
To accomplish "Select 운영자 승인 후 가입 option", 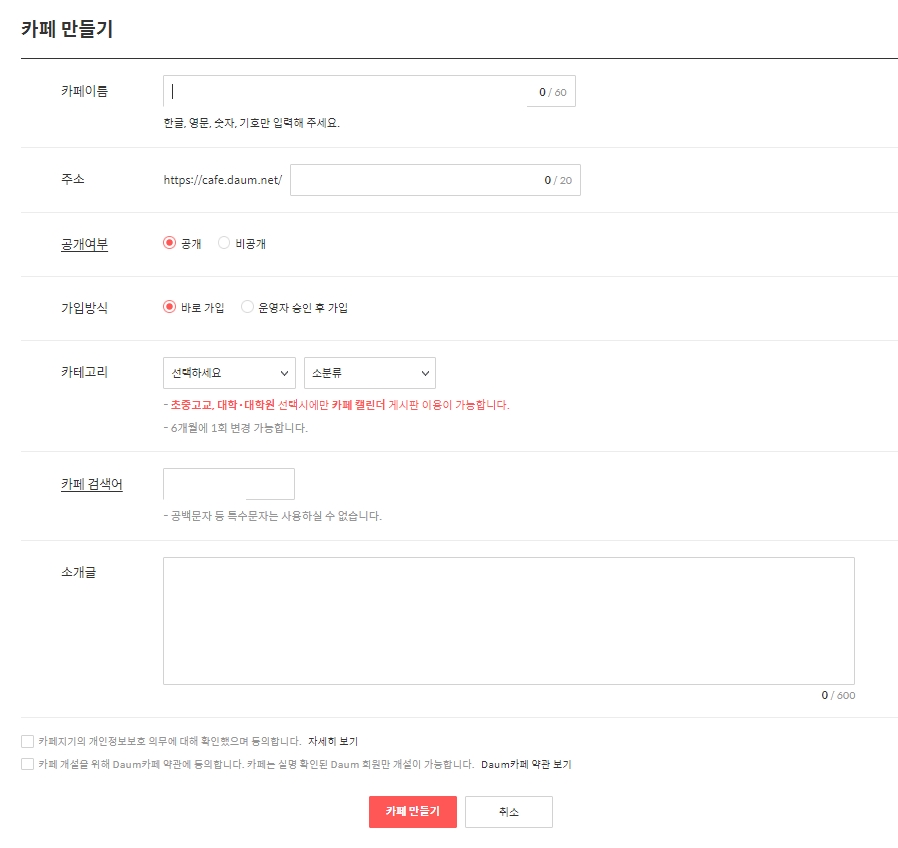I will [x=247, y=307].
